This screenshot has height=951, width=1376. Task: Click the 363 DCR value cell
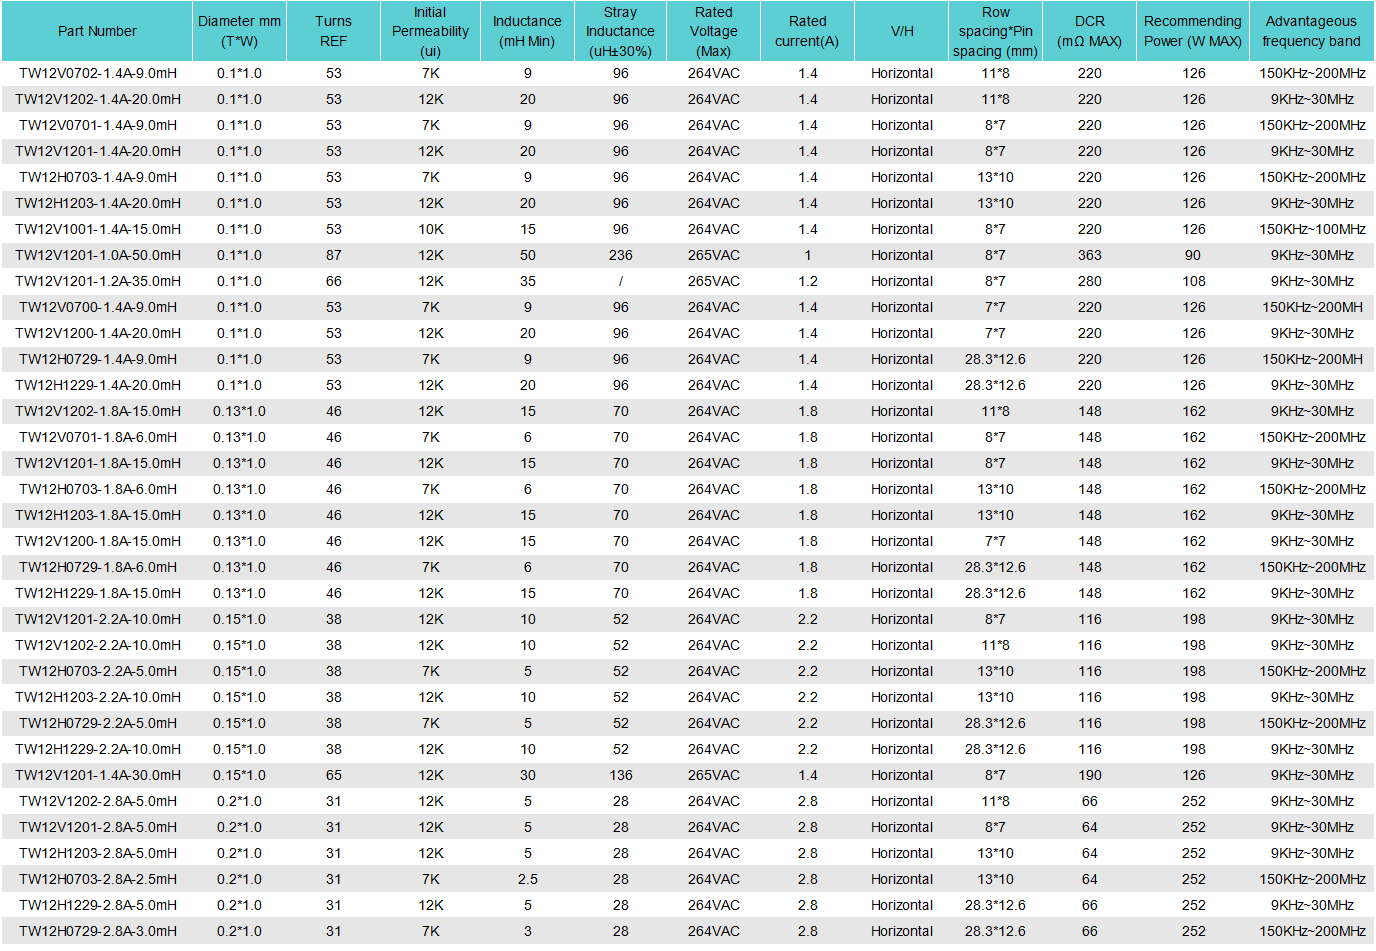tap(1089, 255)
